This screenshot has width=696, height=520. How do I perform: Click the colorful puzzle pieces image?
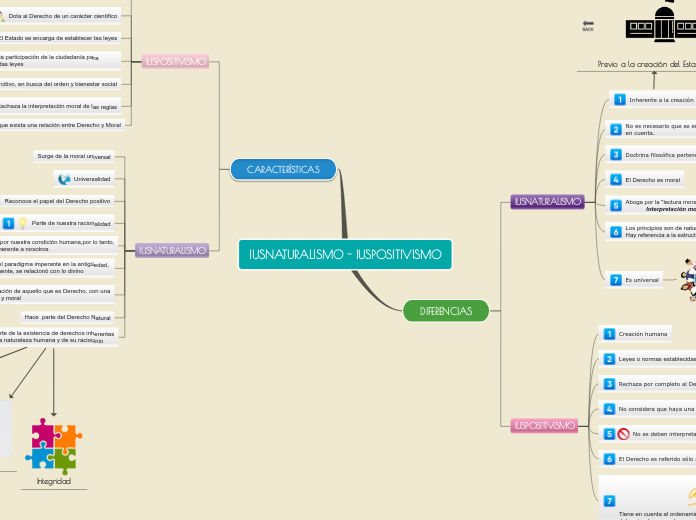[54, 446]
